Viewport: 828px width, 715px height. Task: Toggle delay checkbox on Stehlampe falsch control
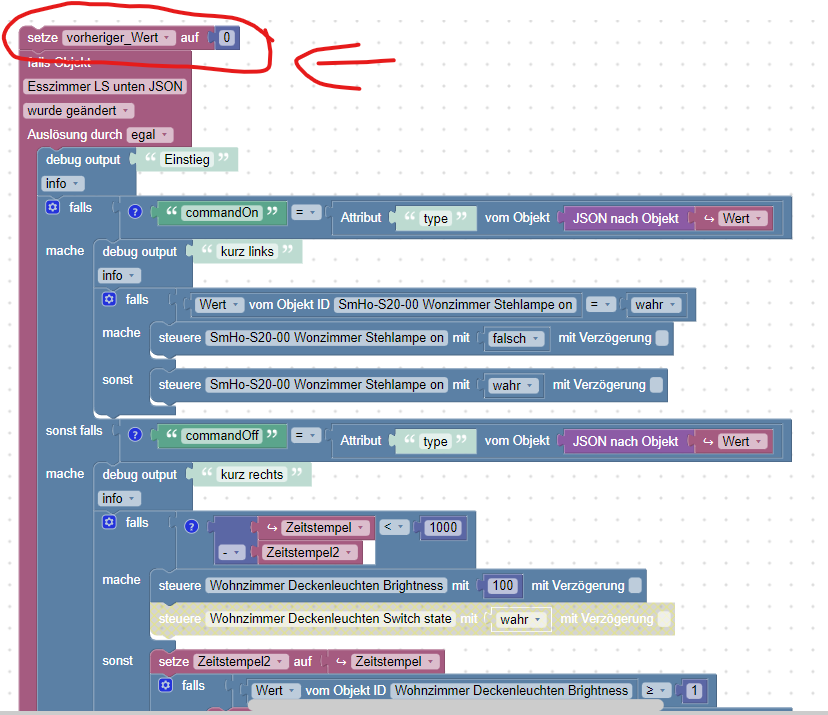662,338
